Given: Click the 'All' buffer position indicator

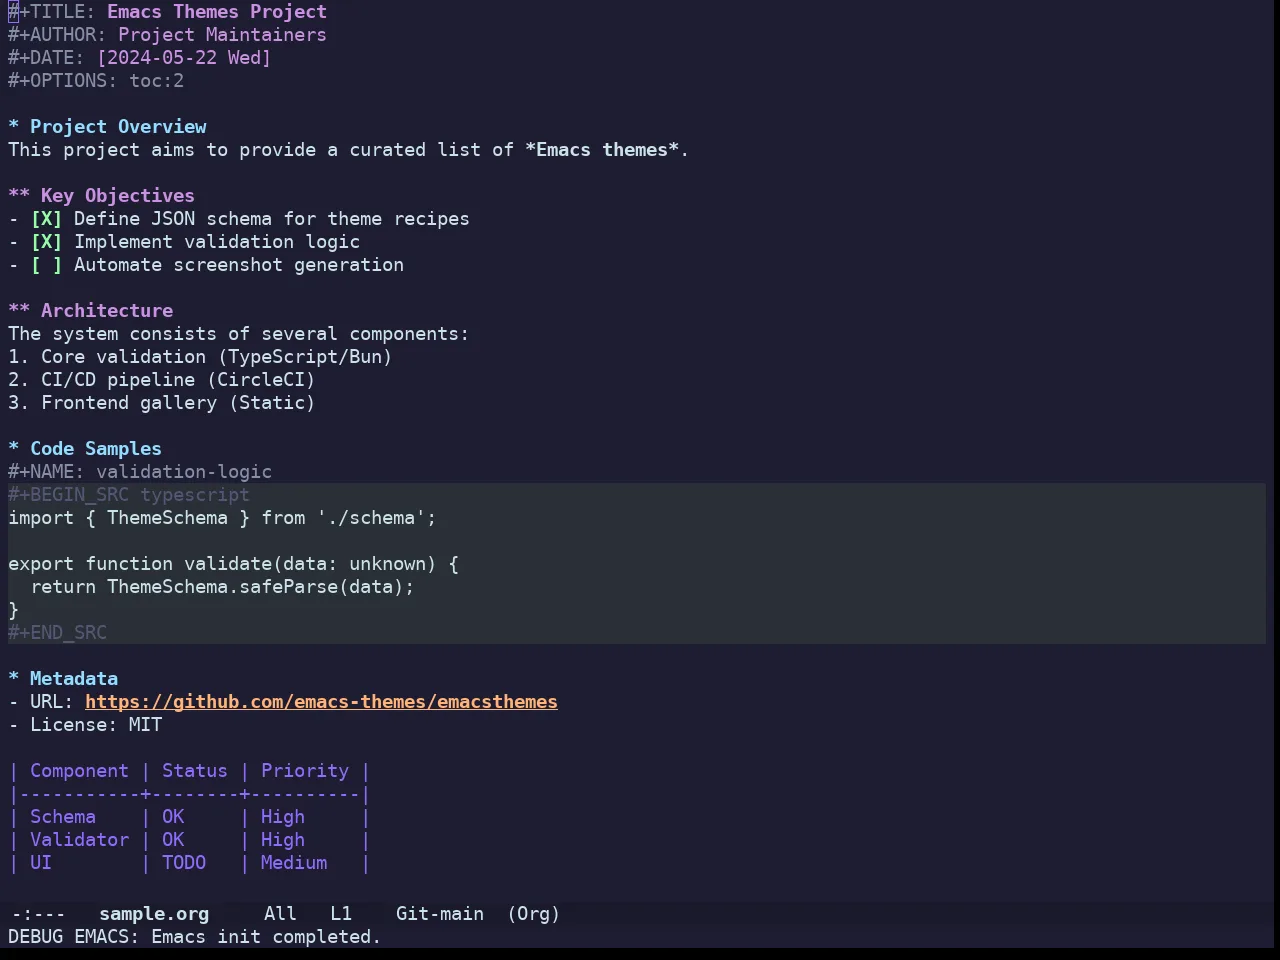Looking at the screenshot, I should [x=280, y=914].
